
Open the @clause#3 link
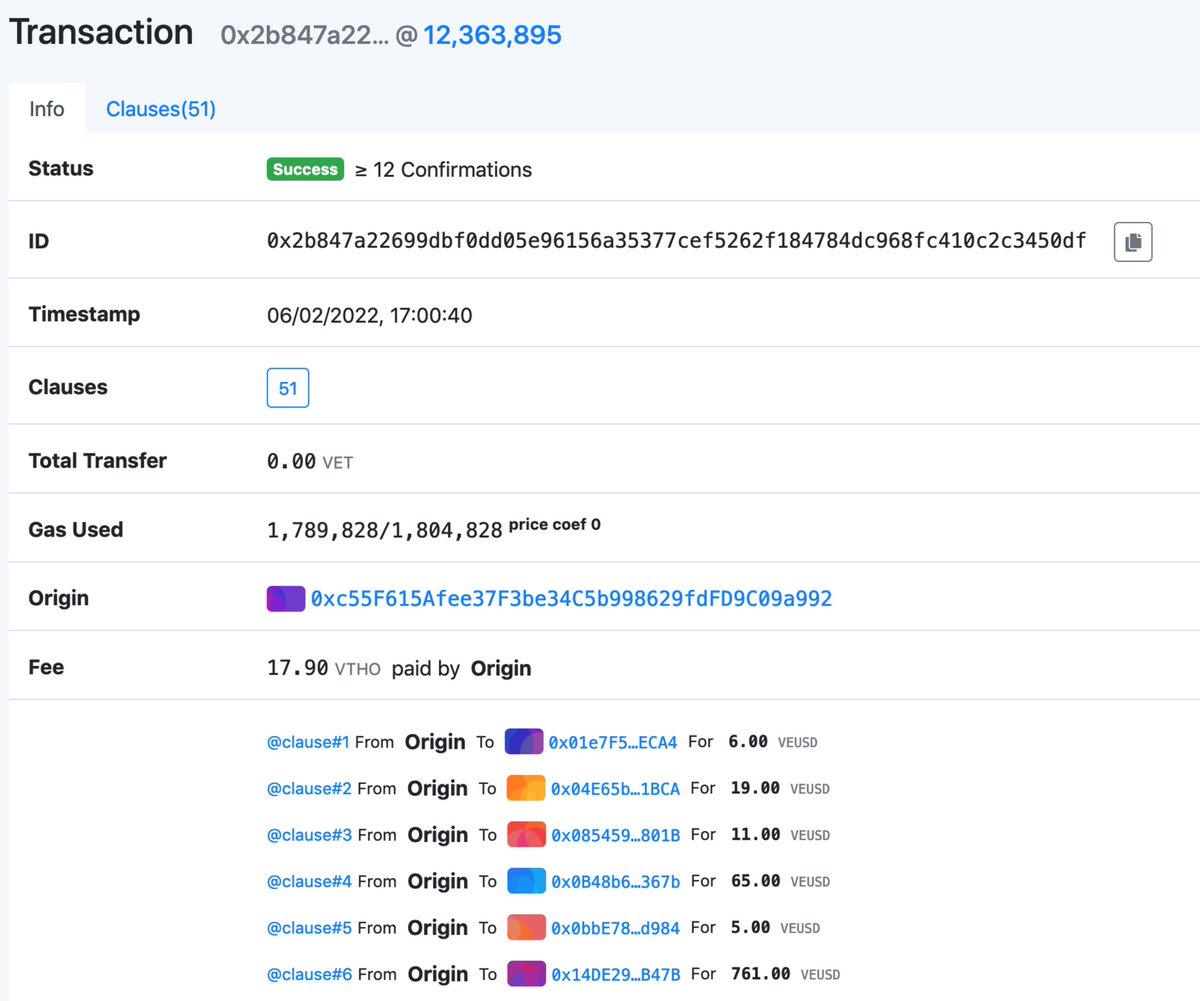point(309,834)
